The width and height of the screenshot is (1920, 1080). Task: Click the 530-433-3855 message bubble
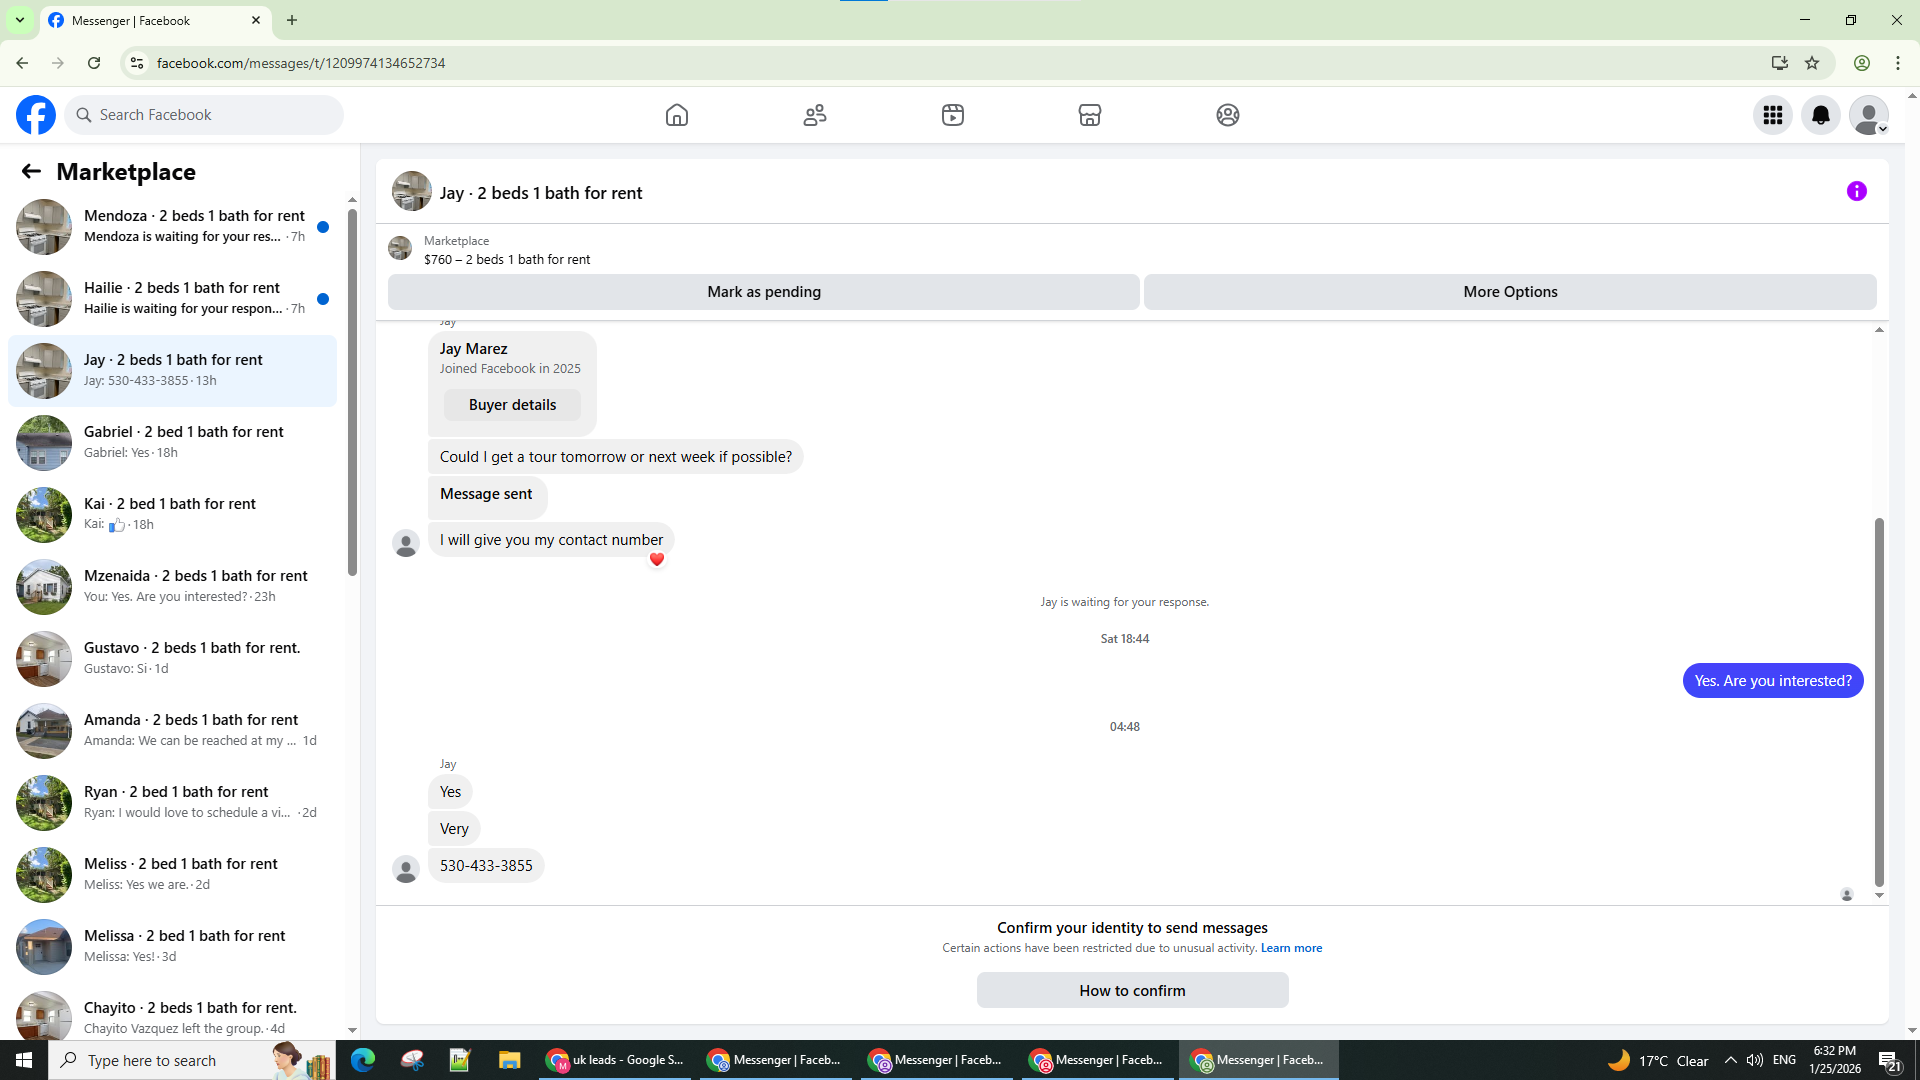click(x=486, y=866)
